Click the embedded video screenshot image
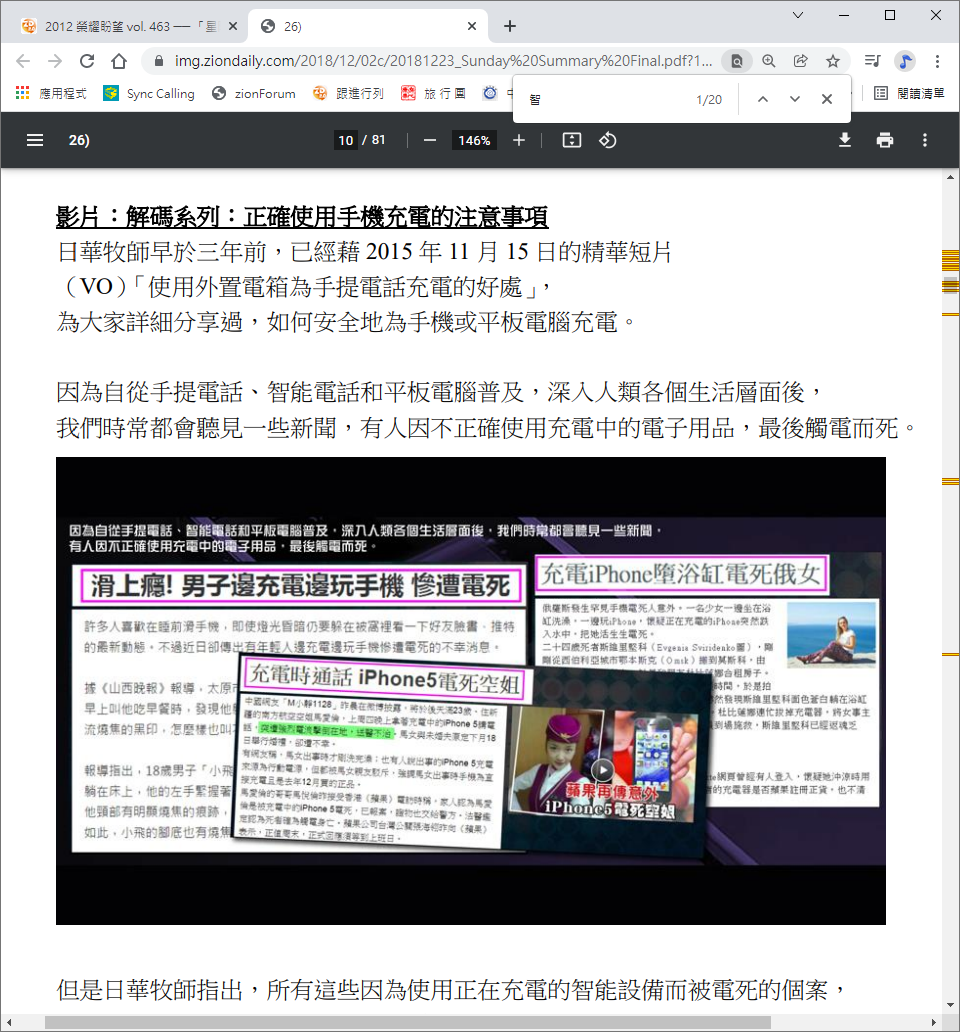Image resolution: width=960 pixels, height=1032 pixels. (x=470, y=690)
